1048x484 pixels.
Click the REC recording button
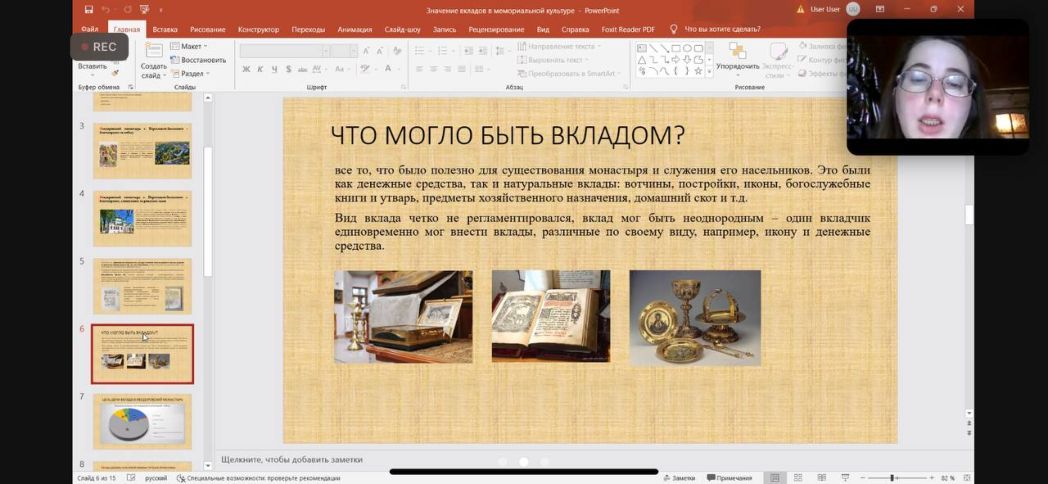coord(98,47)
